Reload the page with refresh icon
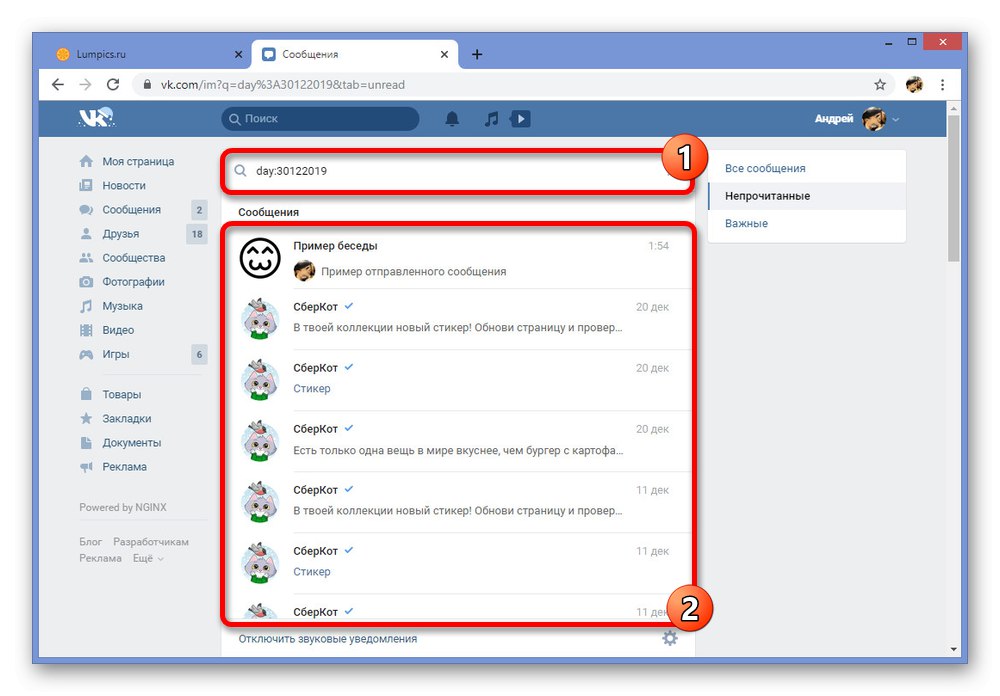The width and height of the screenshot is (1000, 696). coord(113,84)
